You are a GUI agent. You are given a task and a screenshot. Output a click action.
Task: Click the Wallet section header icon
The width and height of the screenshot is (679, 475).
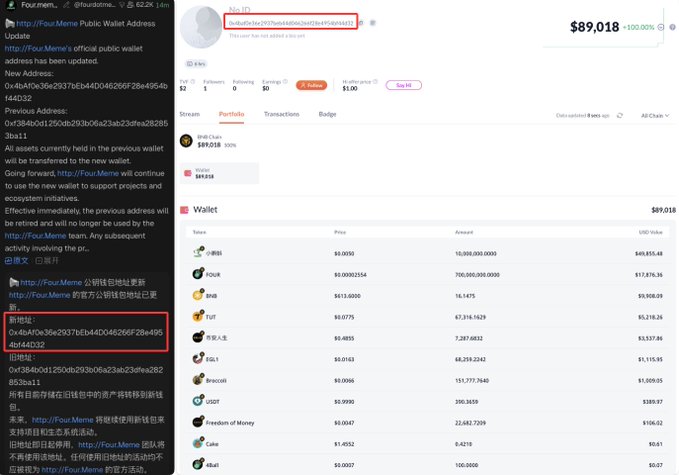(x=184, y=210)
